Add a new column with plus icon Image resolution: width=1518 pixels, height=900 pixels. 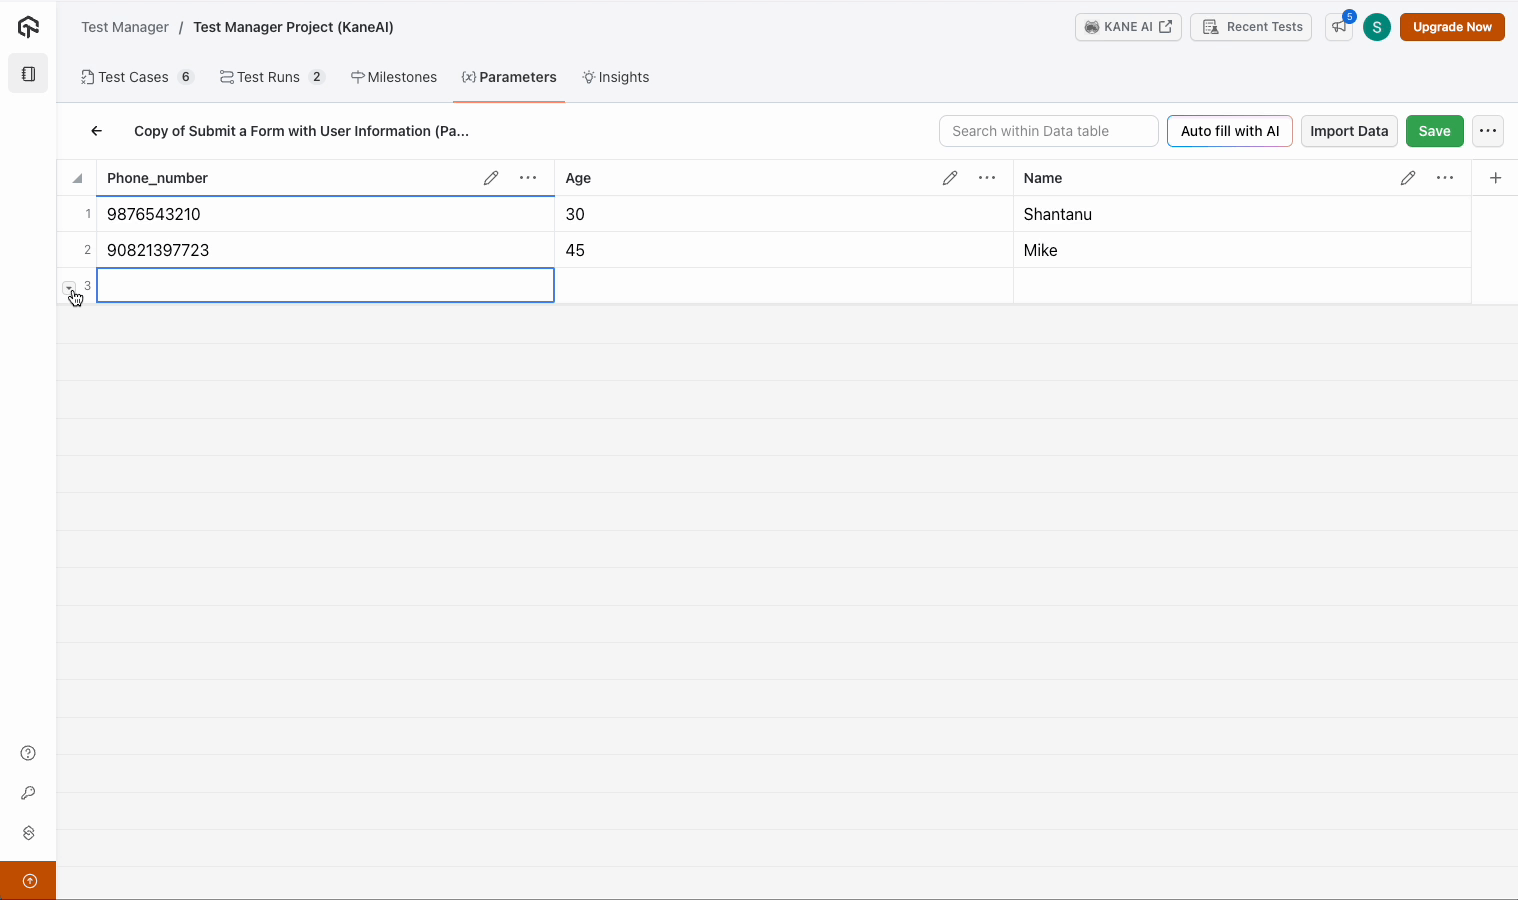pos(1495,178)
